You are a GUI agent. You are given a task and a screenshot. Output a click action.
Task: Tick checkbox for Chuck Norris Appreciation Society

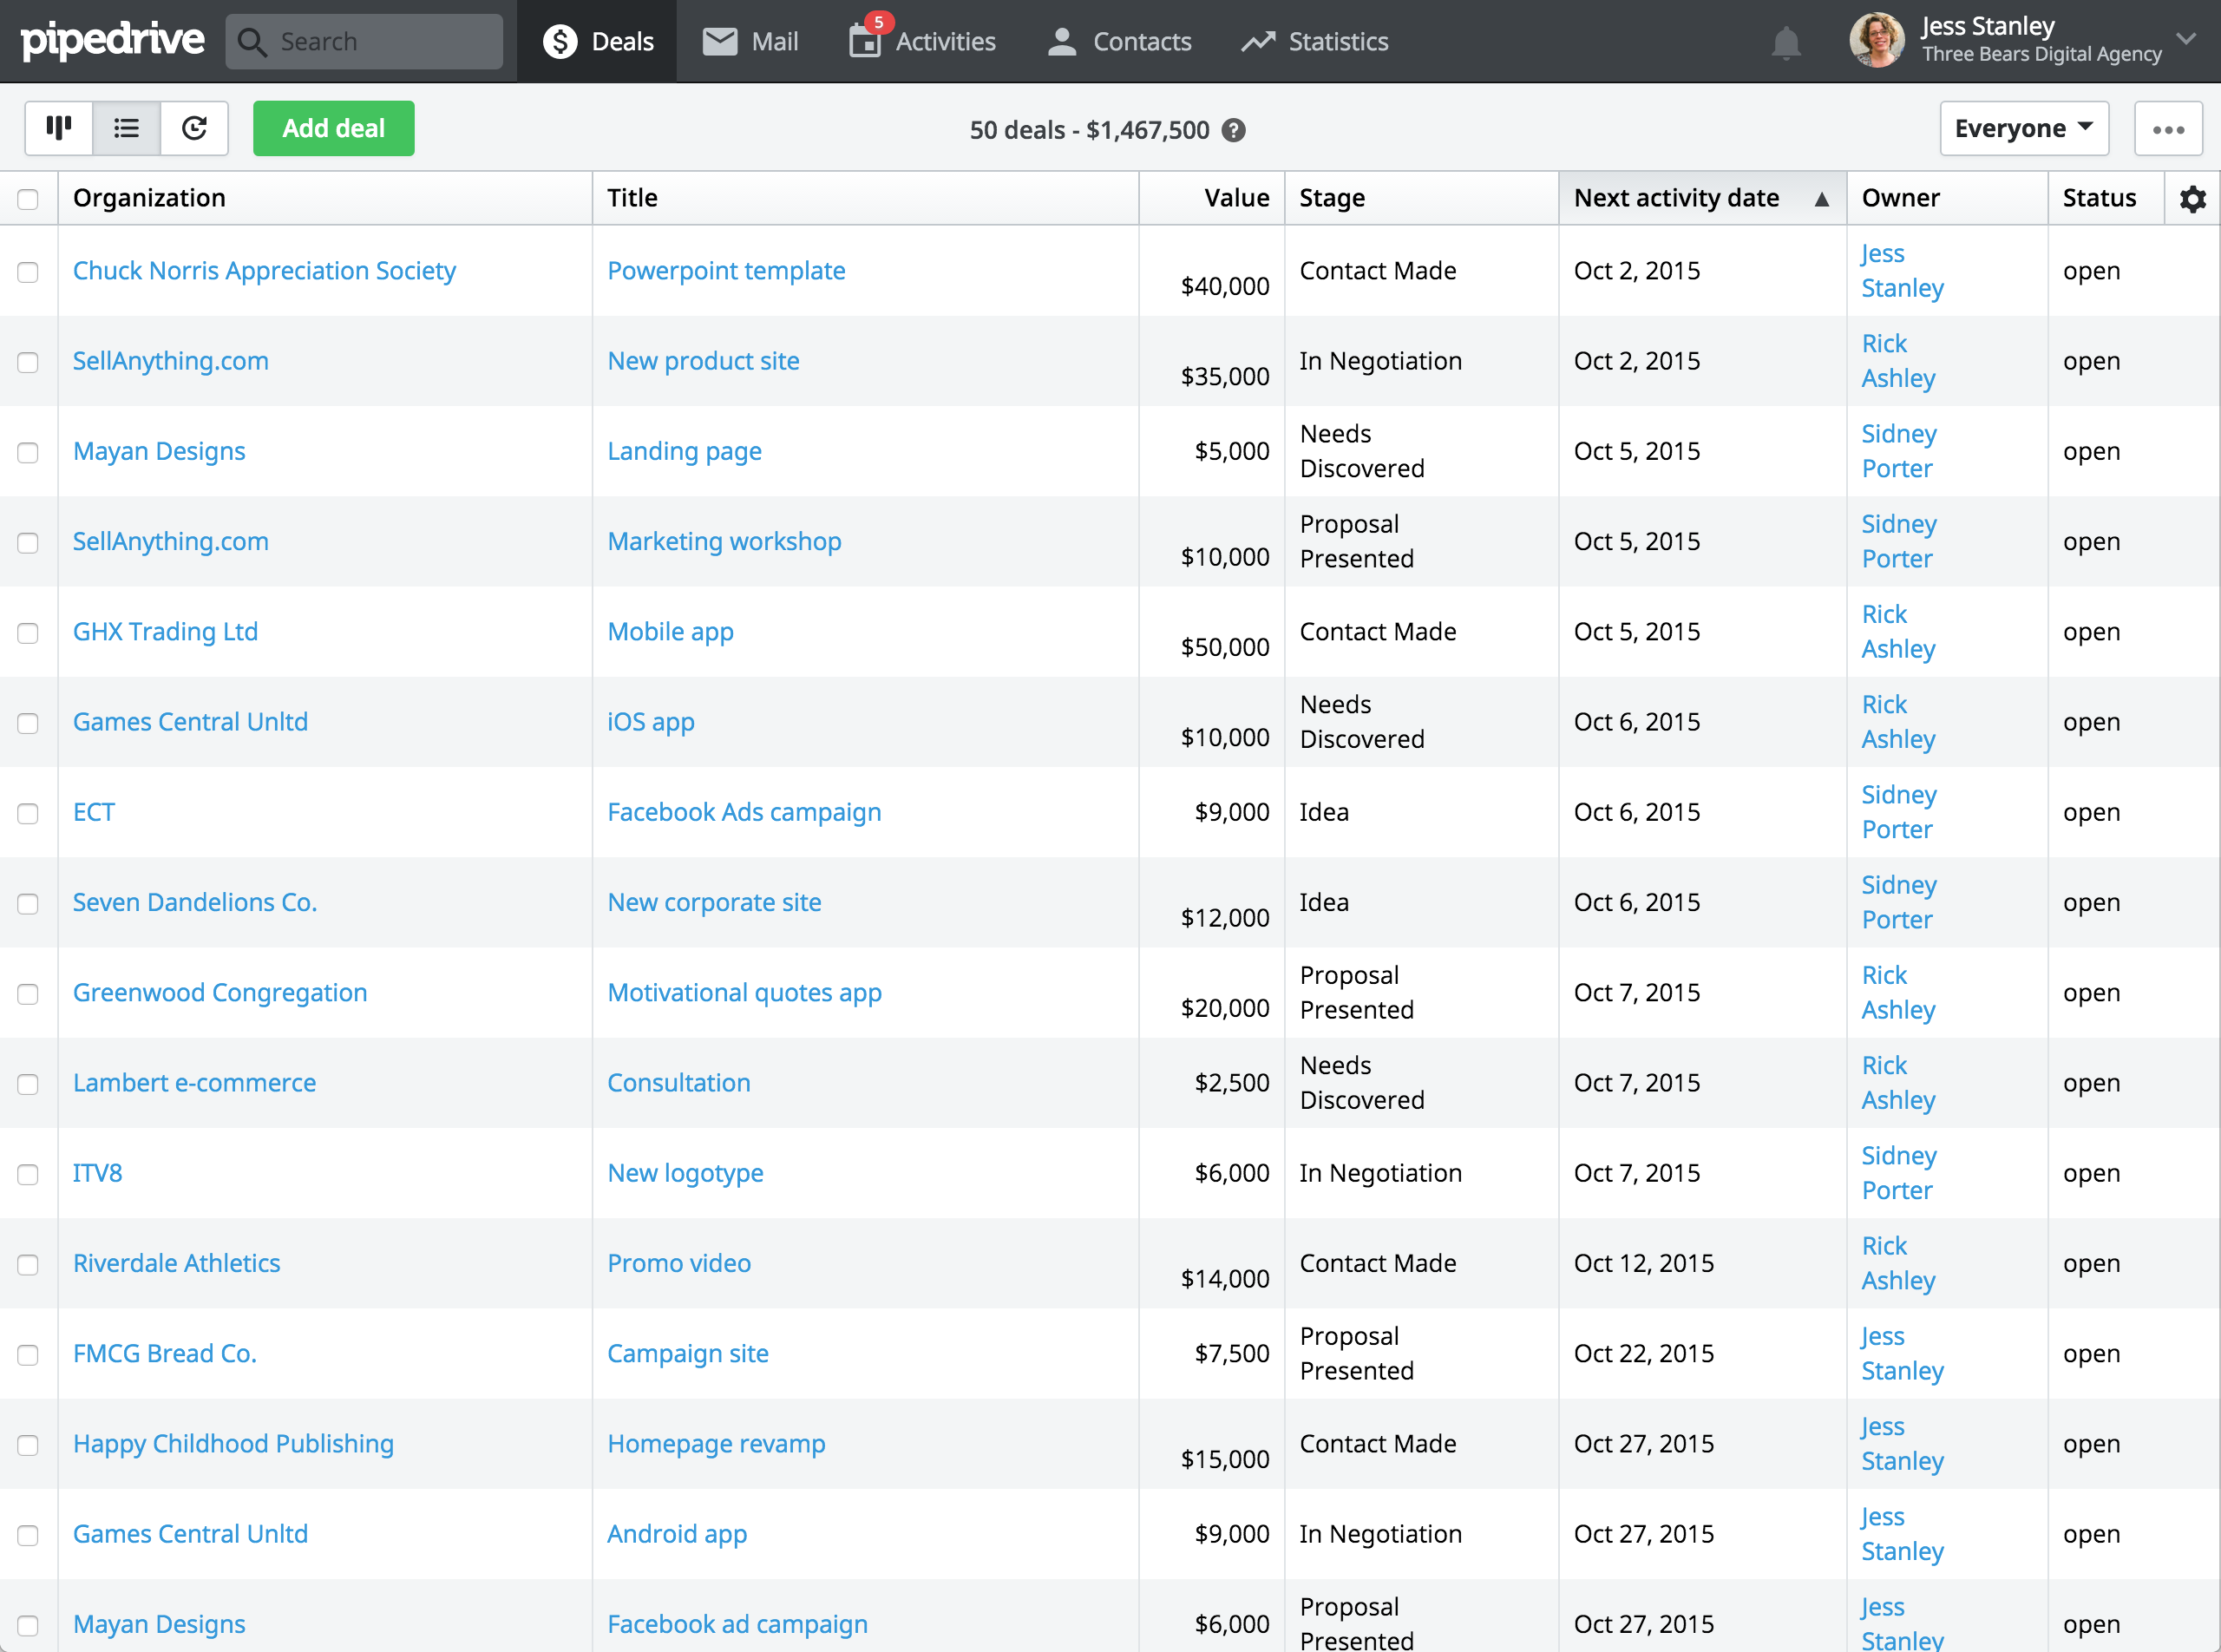coord(28,272)
